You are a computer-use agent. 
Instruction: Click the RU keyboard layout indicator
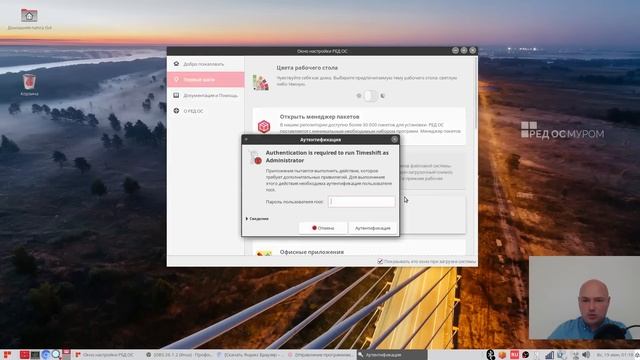pyautogui.click(x=514, y=355)
